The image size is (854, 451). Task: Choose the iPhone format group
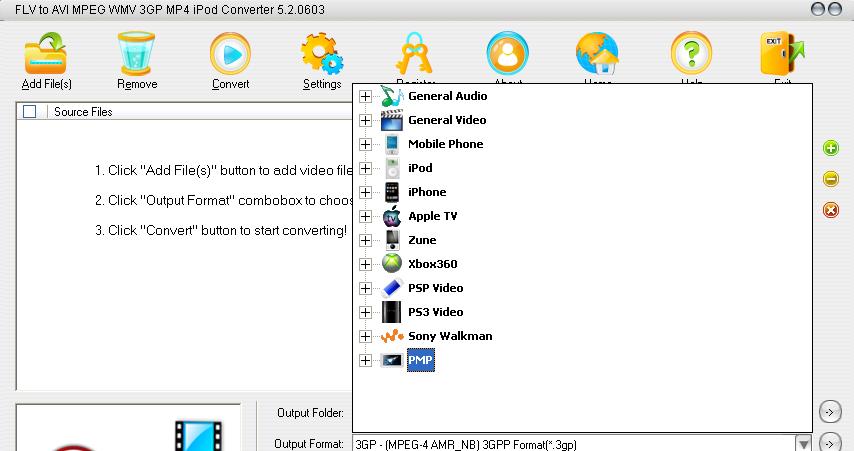click(427, 192)
